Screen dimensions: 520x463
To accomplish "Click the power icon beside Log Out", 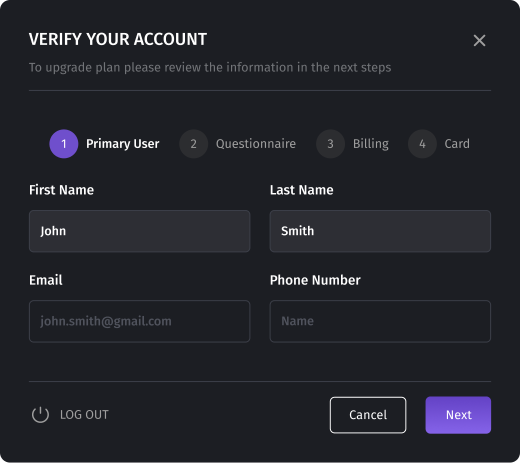I will (x=40, y=415).
